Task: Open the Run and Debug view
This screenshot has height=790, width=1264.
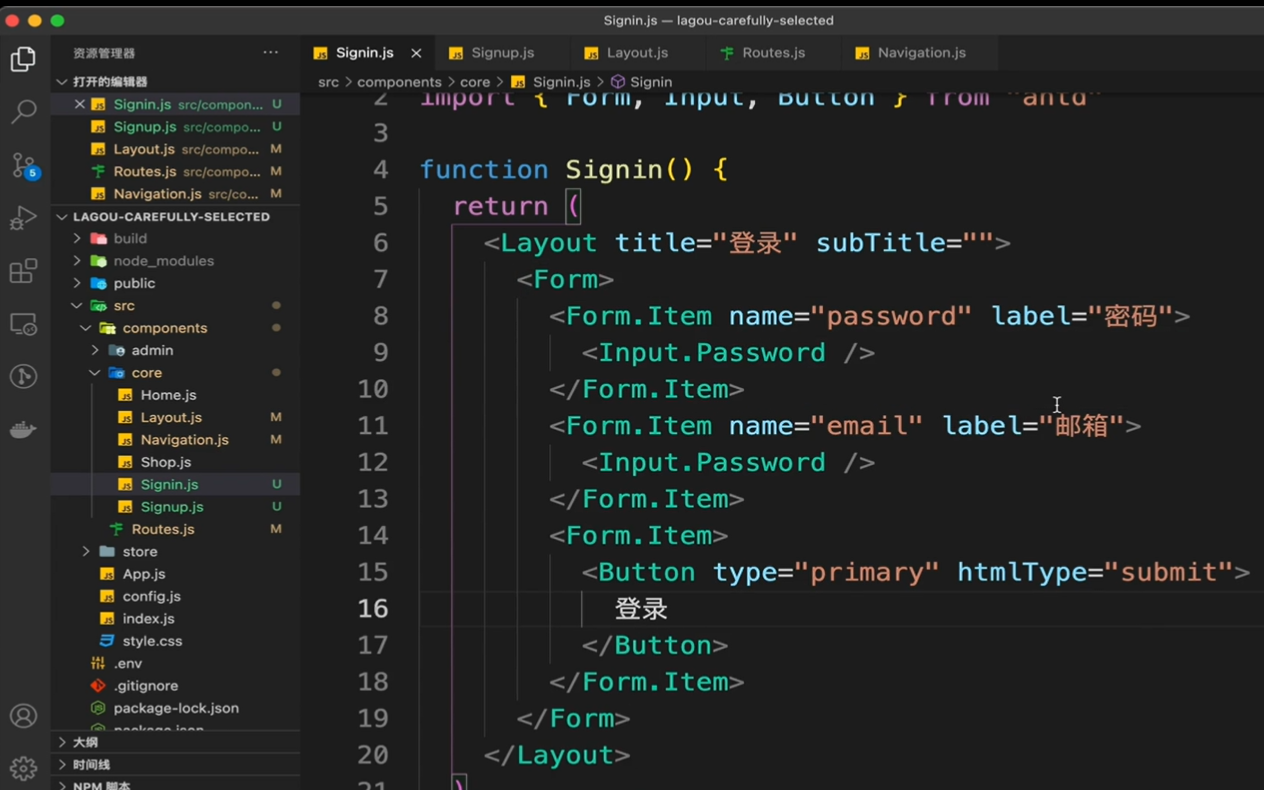Action: point(23,218)
